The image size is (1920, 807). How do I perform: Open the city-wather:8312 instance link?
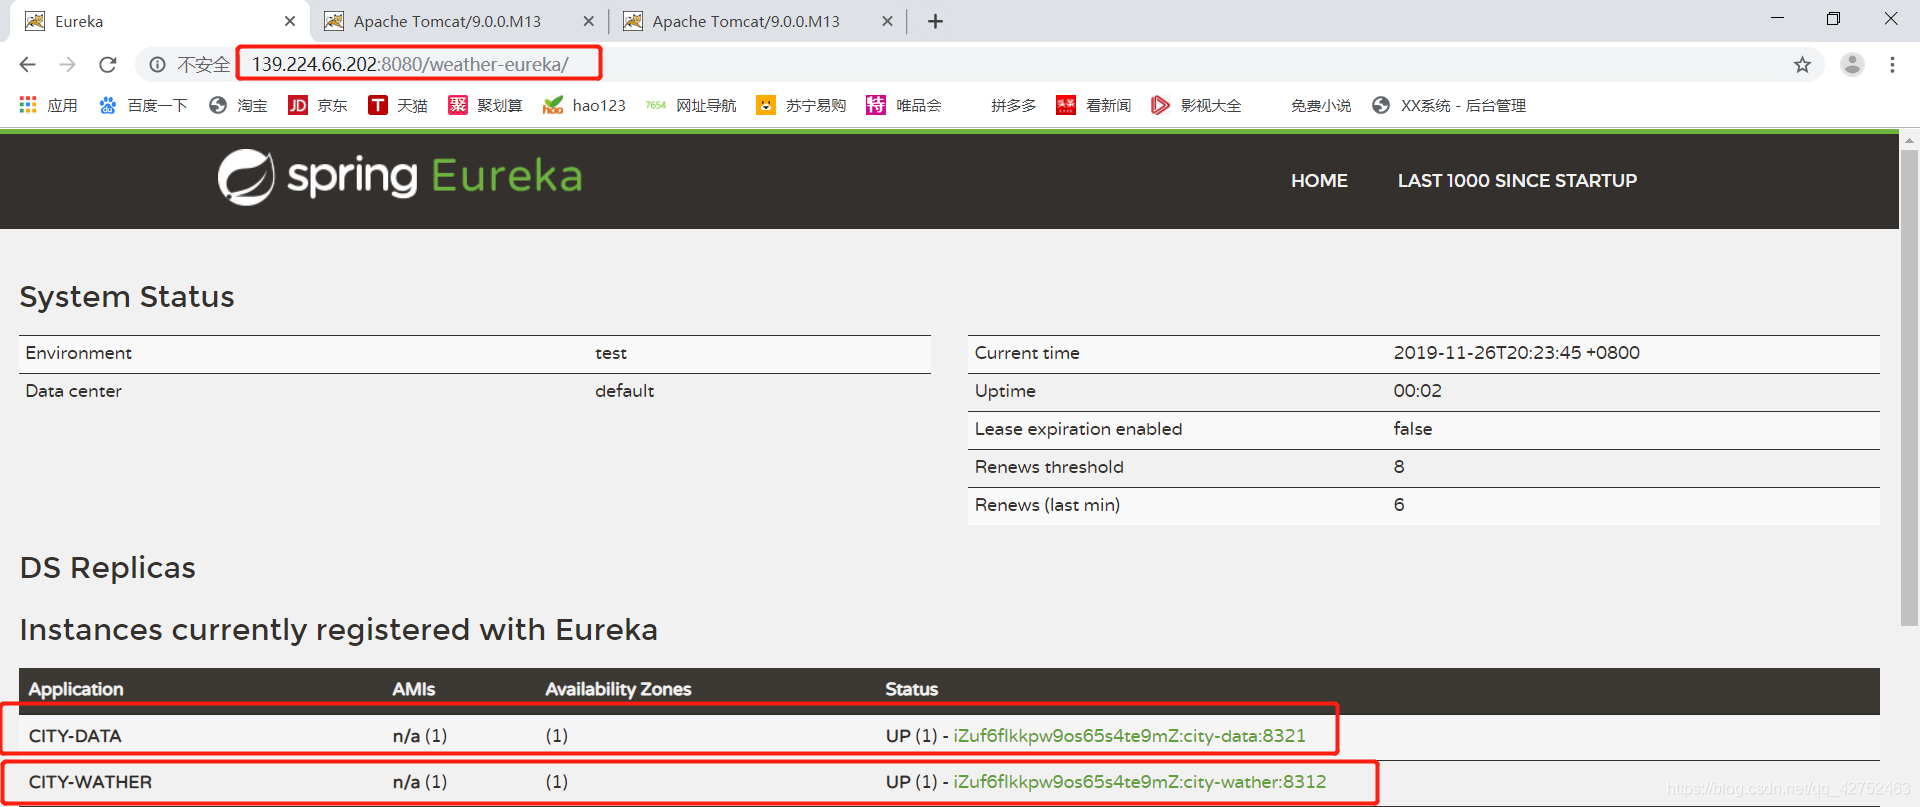click(1140, 782)
